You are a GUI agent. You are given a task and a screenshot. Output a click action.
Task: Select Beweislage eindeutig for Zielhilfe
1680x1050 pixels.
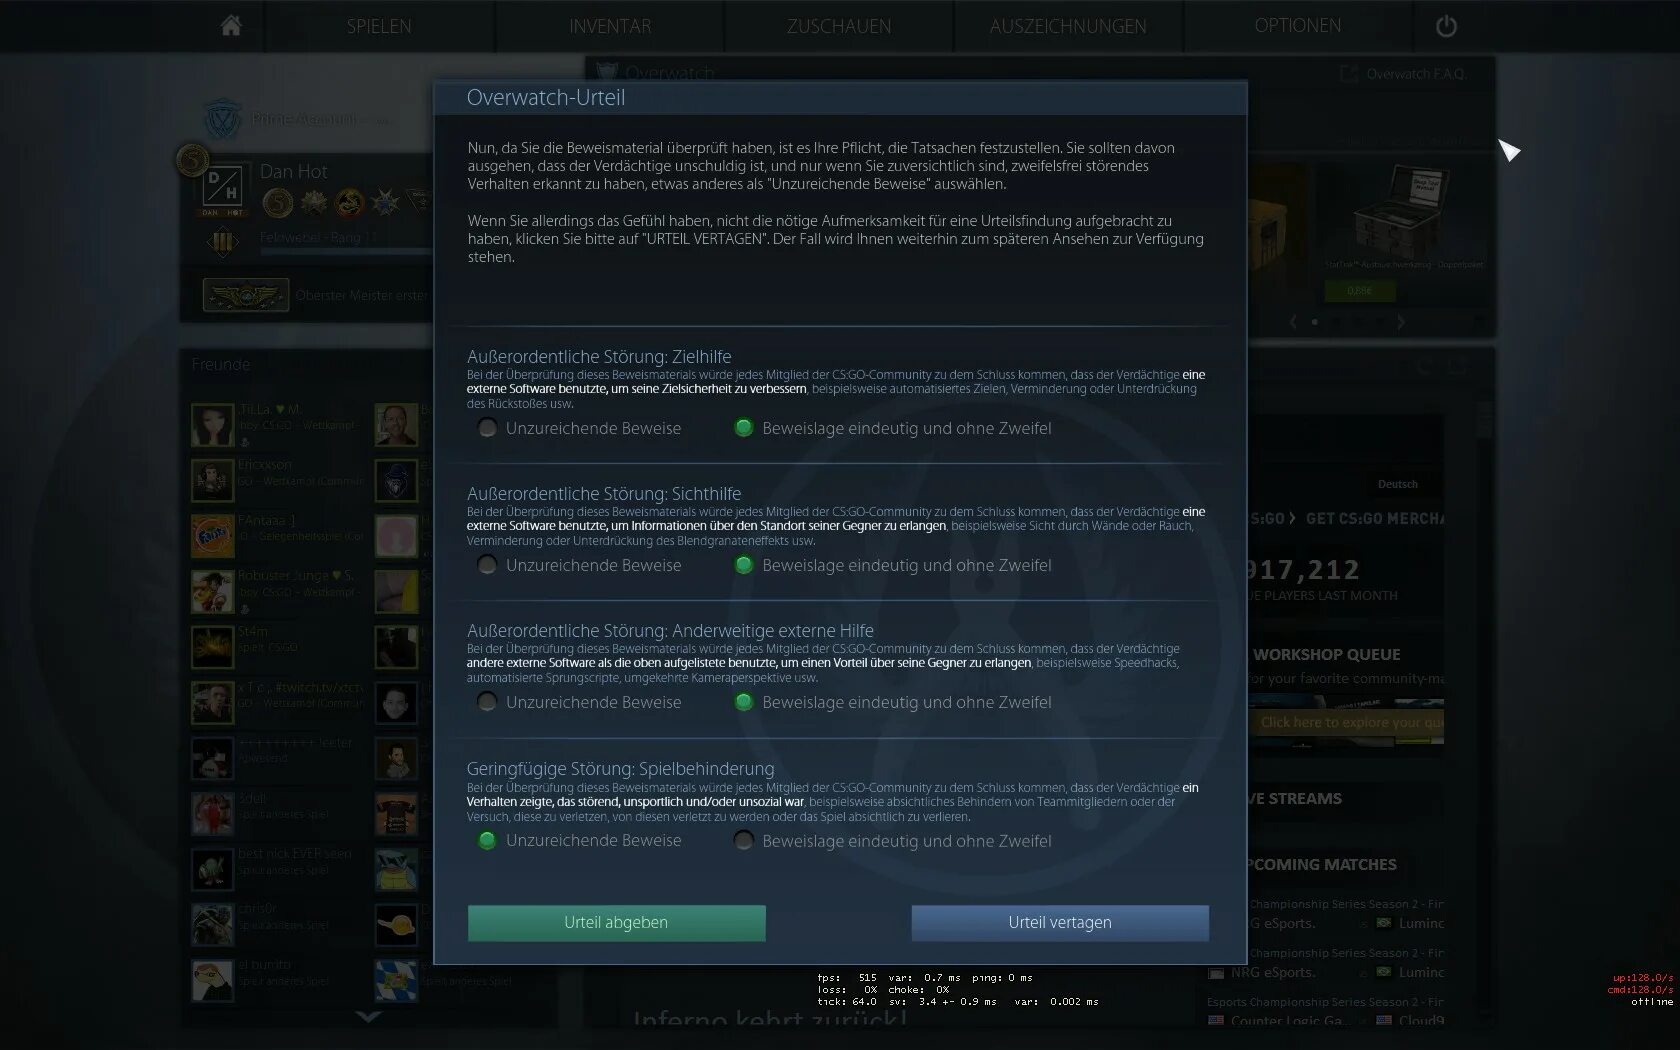coord(743,428)
